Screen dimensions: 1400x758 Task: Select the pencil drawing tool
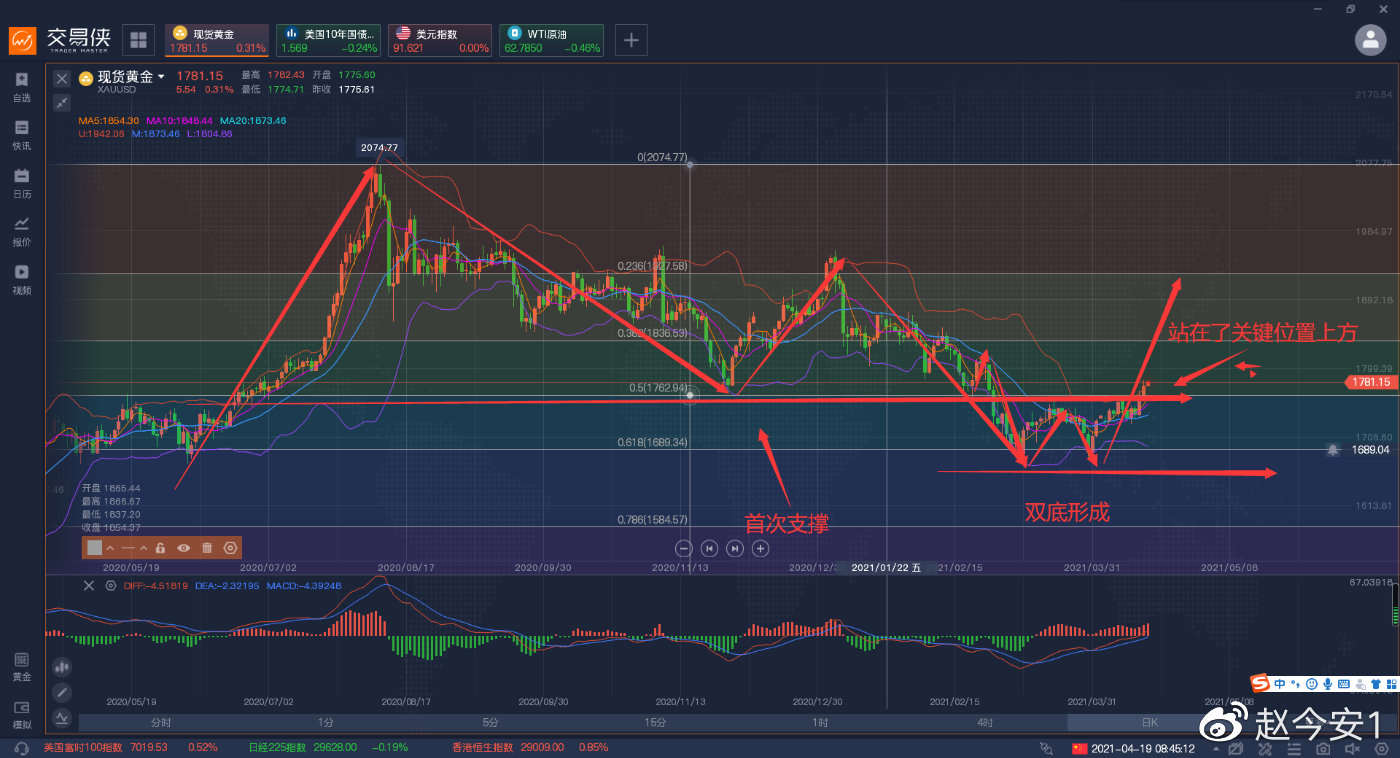point(62,692)
